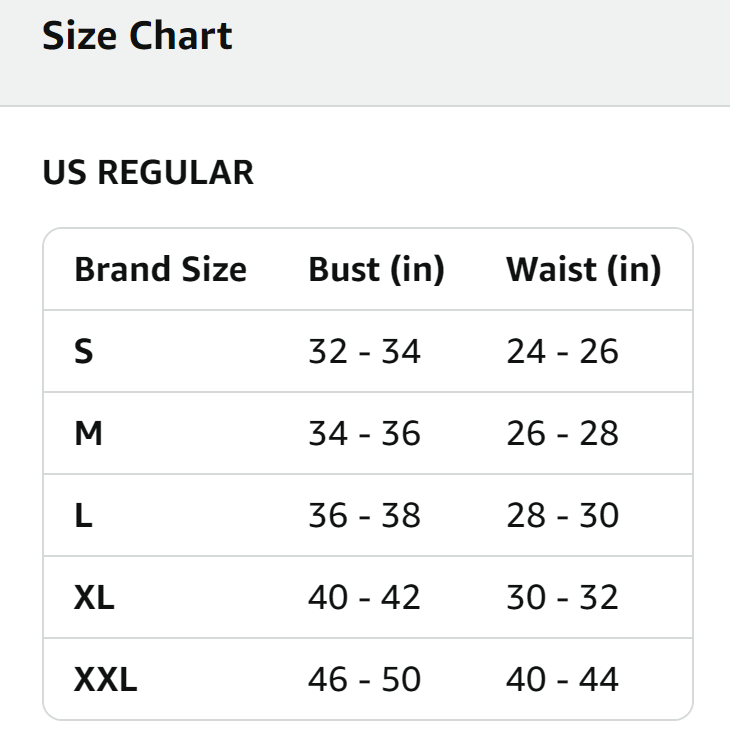Click the Brand Size column header
730x730 pixels.
(x=160, y=270)
